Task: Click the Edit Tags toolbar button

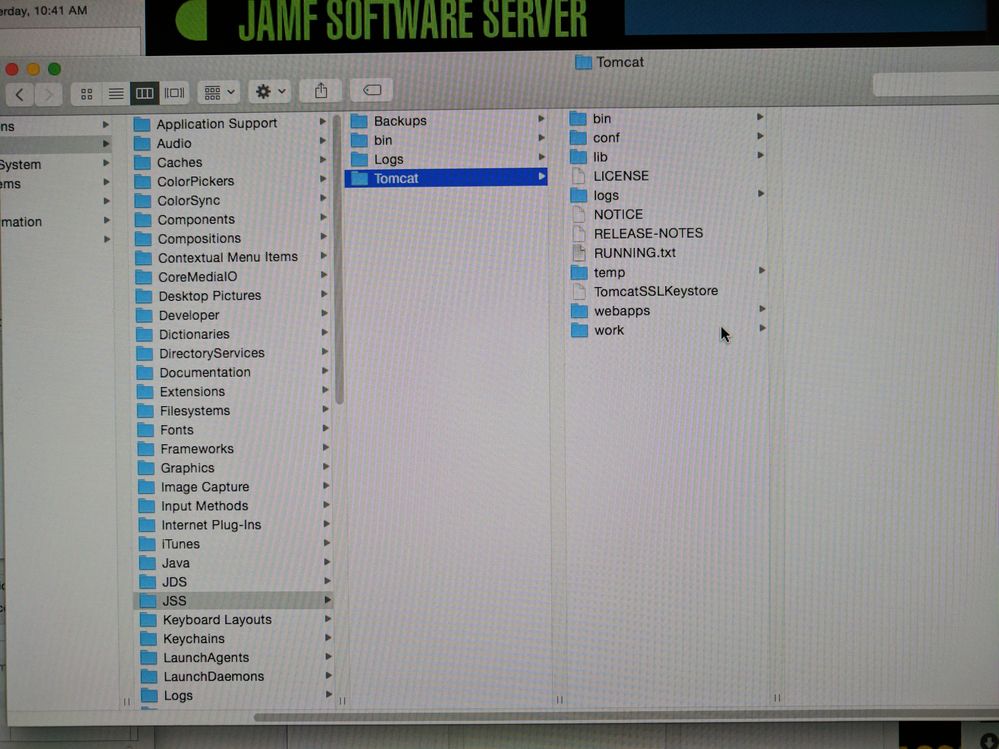Action: pyautogui.click(x=372, y=90)
